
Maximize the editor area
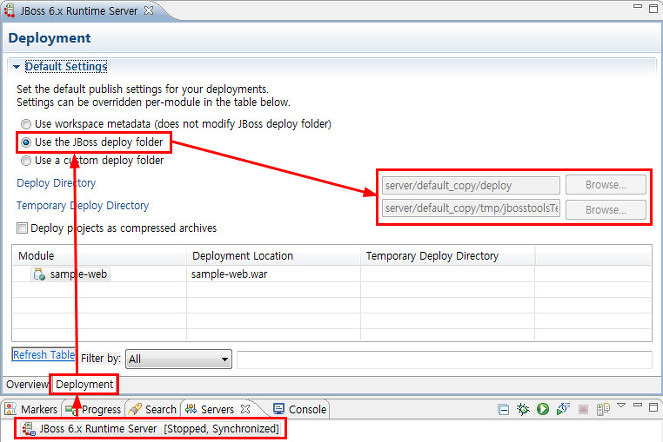653,8
